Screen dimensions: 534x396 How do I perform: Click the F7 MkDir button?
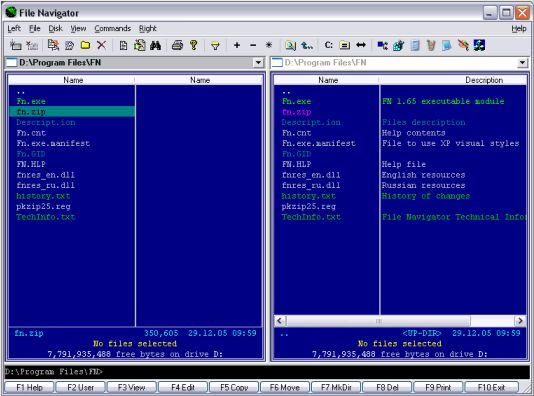click(336, 387)
